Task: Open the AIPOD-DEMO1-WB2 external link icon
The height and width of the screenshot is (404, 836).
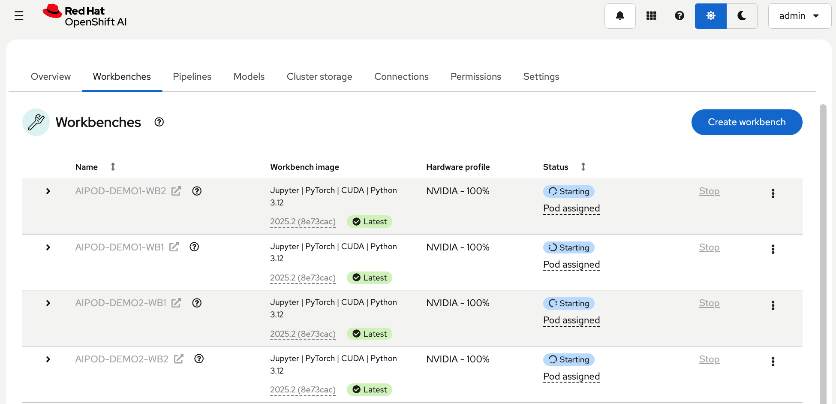Action: point(176,191)
